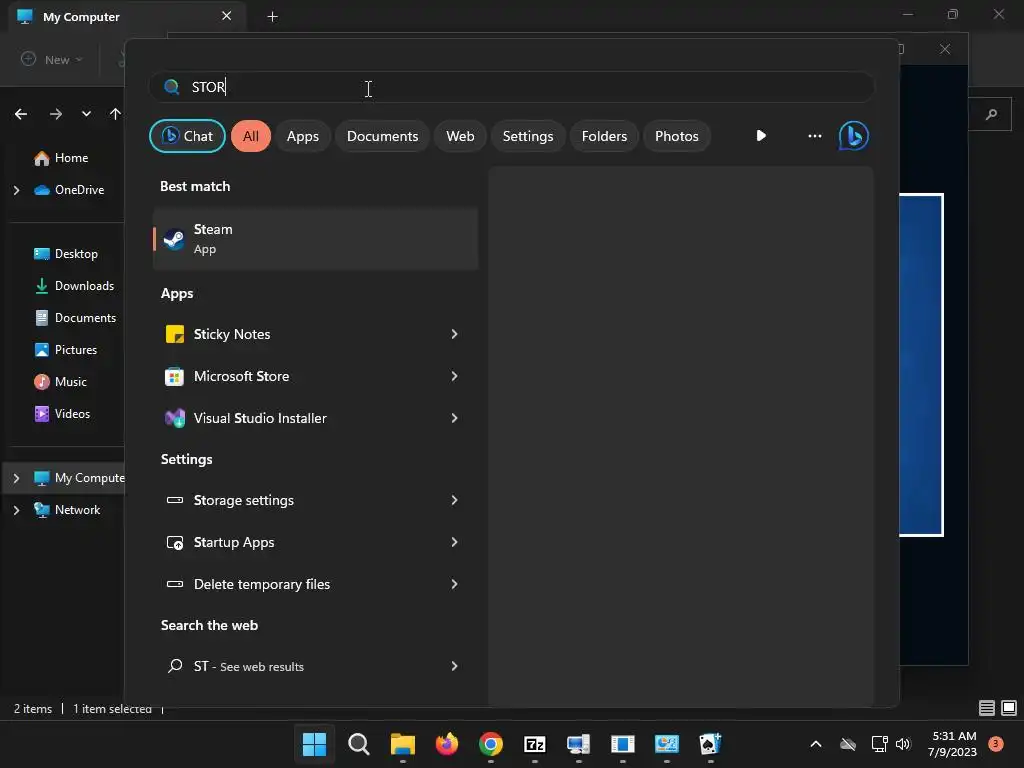Click the network icon in system tray
Image resolution: width=1024 pixels, height=768 pixels.
(x=879, y=744)
